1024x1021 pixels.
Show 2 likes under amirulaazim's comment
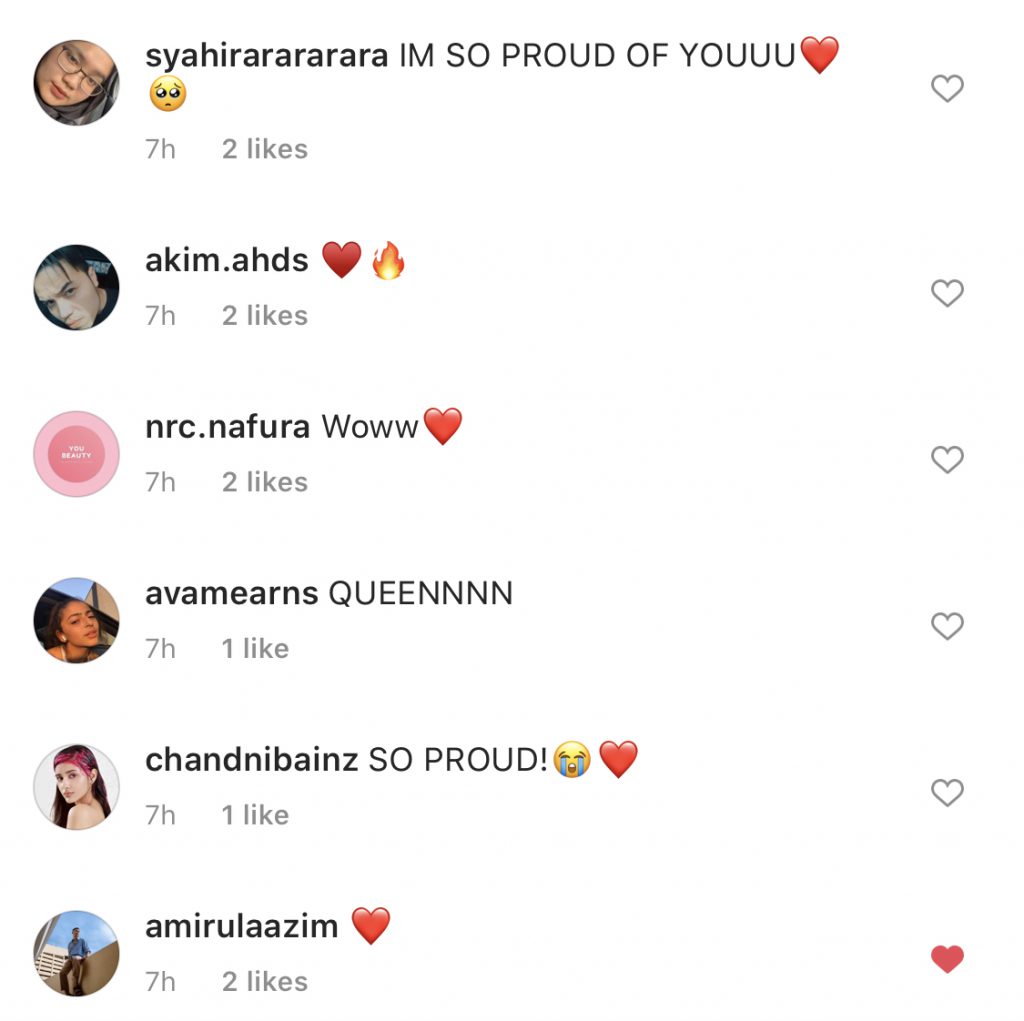pyautogui.click(x=264, y=981)
